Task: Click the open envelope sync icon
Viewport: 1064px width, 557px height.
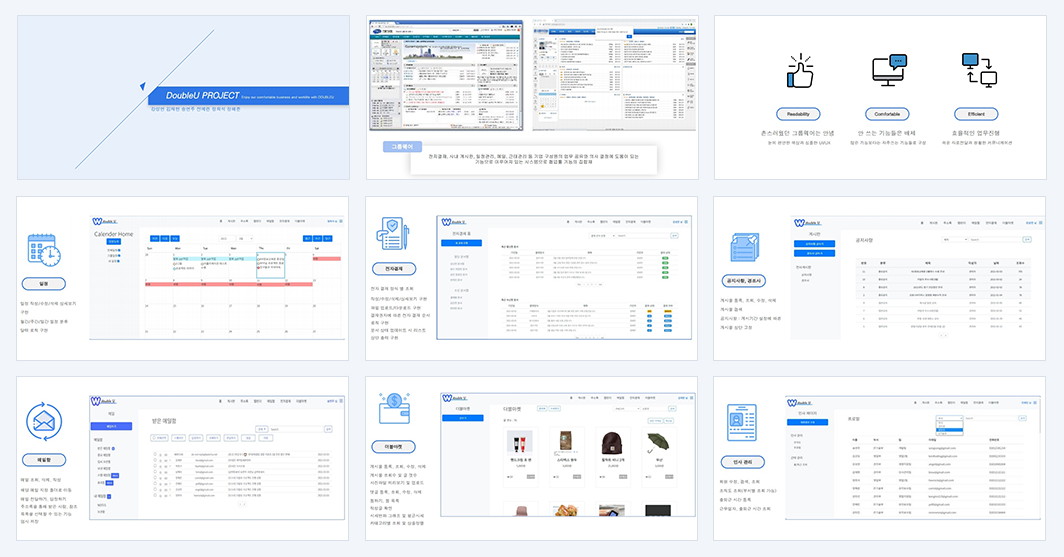Action: coord(44,422)
